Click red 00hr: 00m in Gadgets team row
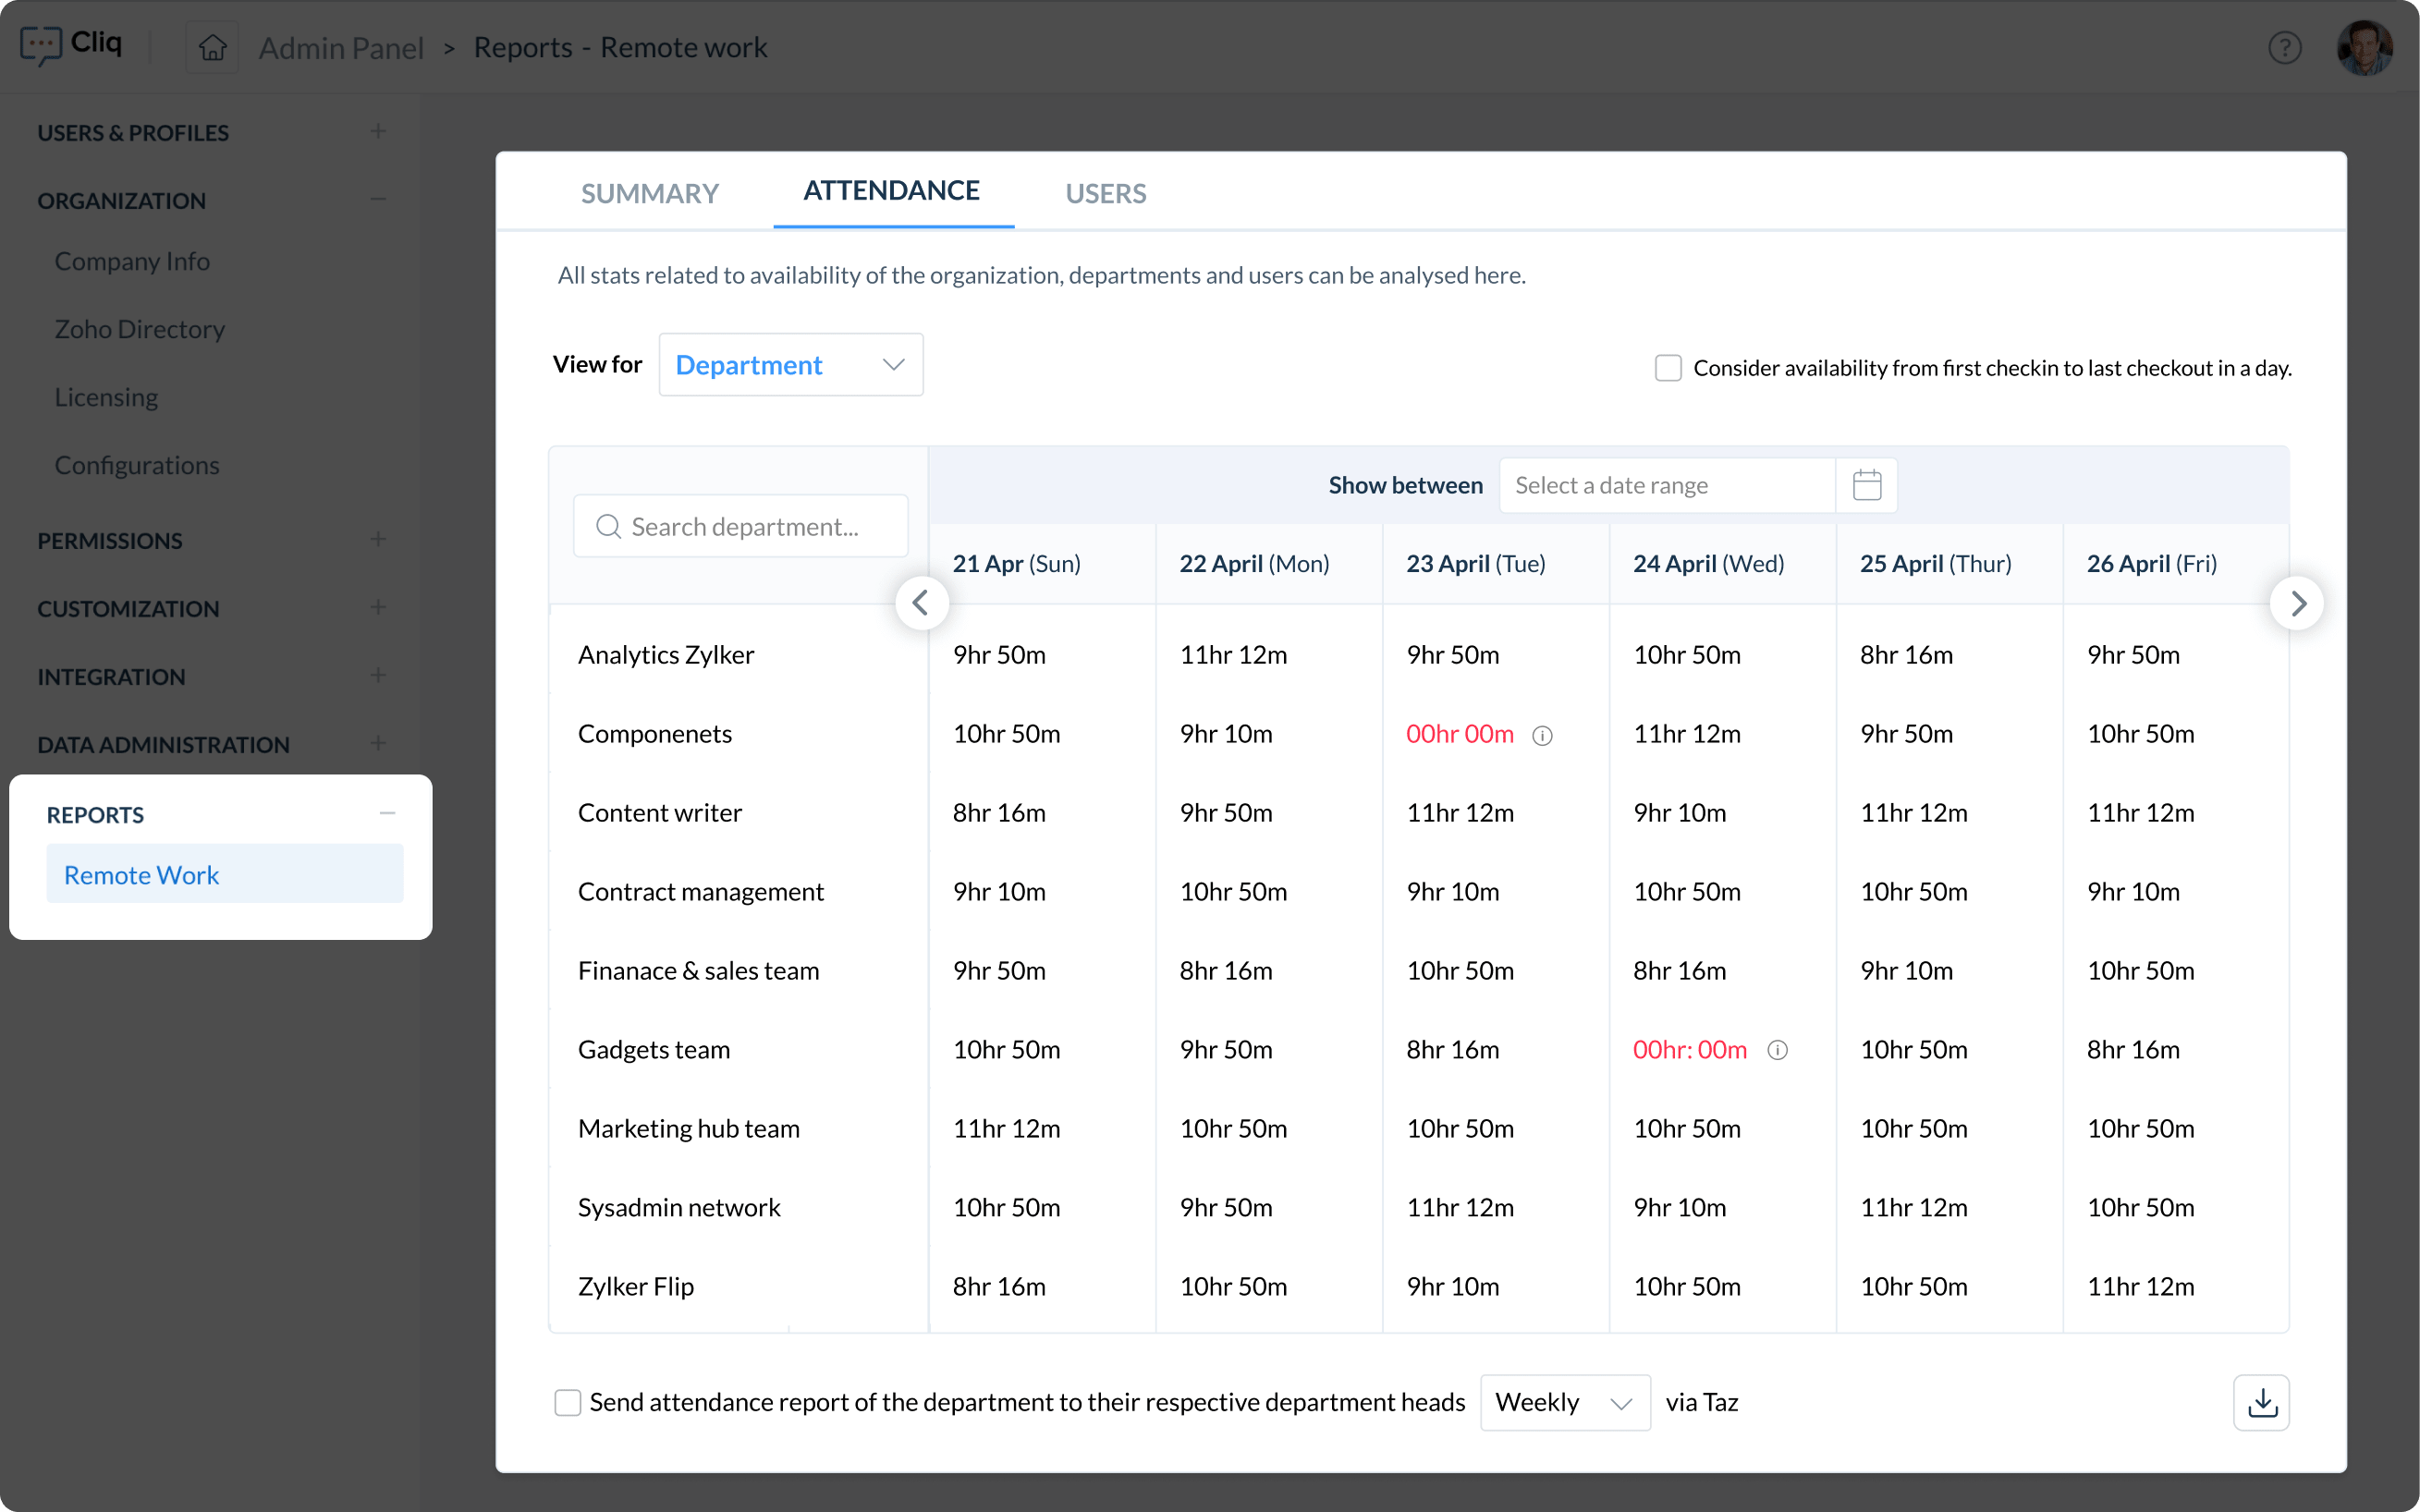 [1689, 1050]
